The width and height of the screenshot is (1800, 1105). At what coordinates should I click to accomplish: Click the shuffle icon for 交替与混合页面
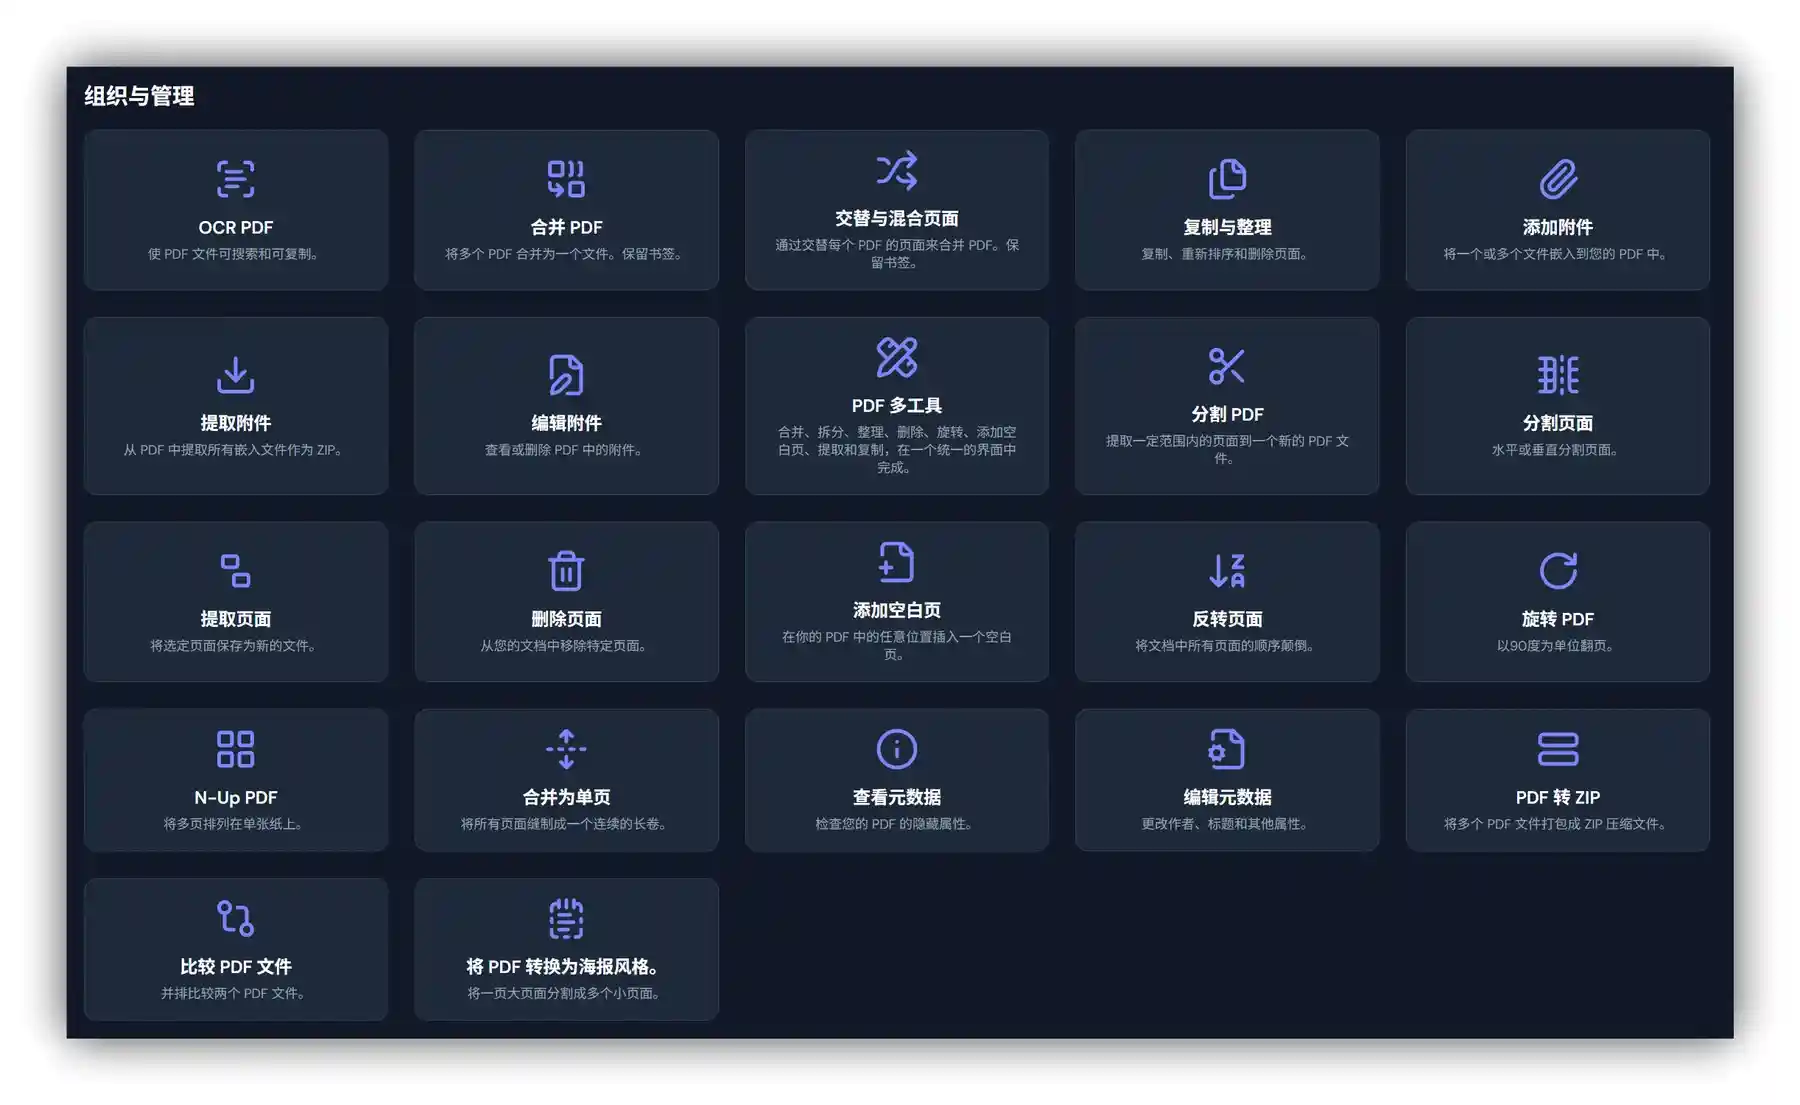click(x=896, y=171)
